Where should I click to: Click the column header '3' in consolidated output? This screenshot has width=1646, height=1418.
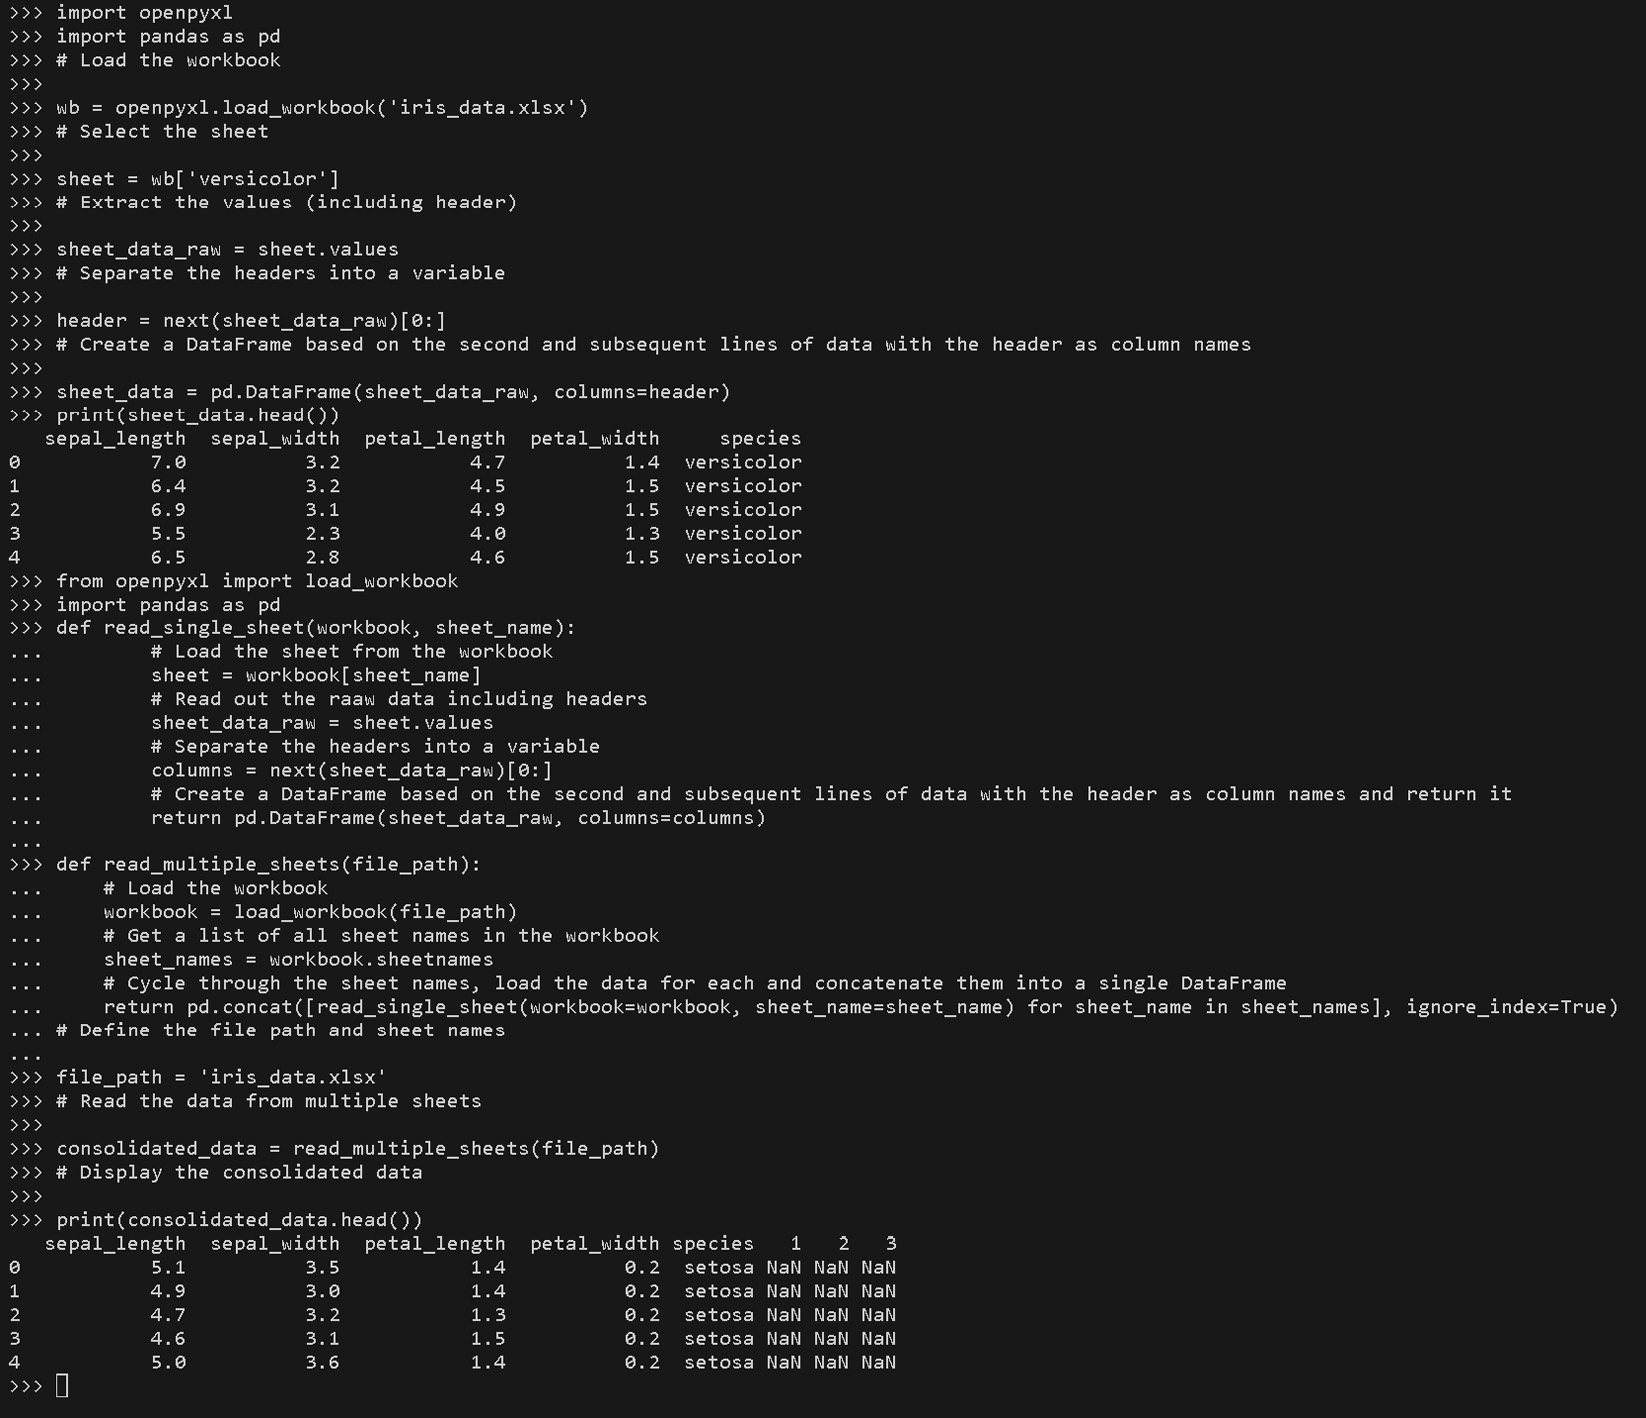891,1243
